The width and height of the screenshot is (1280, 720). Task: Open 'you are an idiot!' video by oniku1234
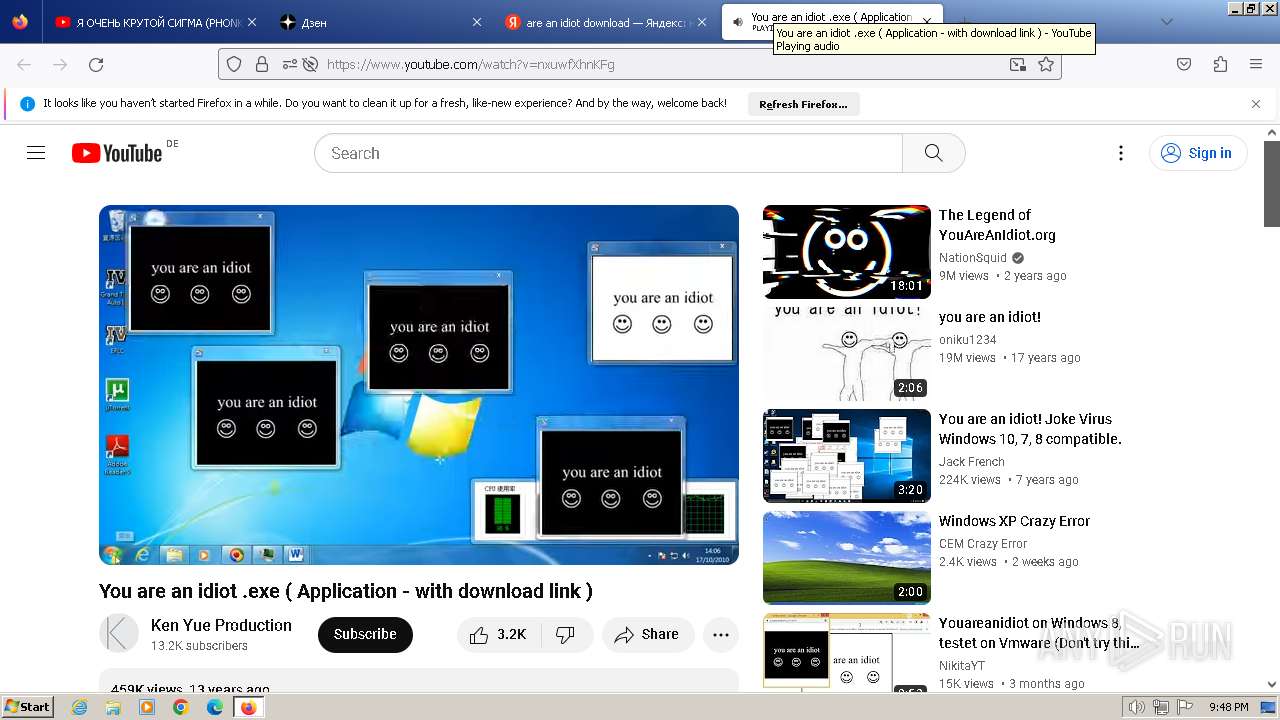pos(990,317)
